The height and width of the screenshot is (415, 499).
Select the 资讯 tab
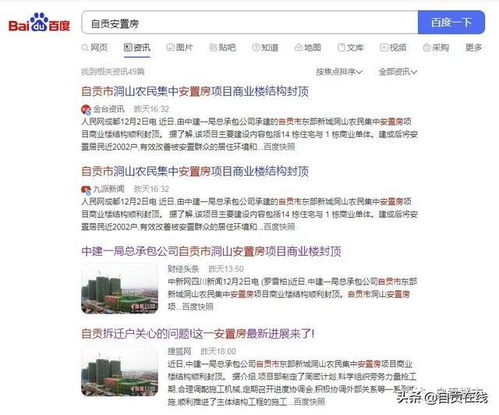[x=137, y=48]
